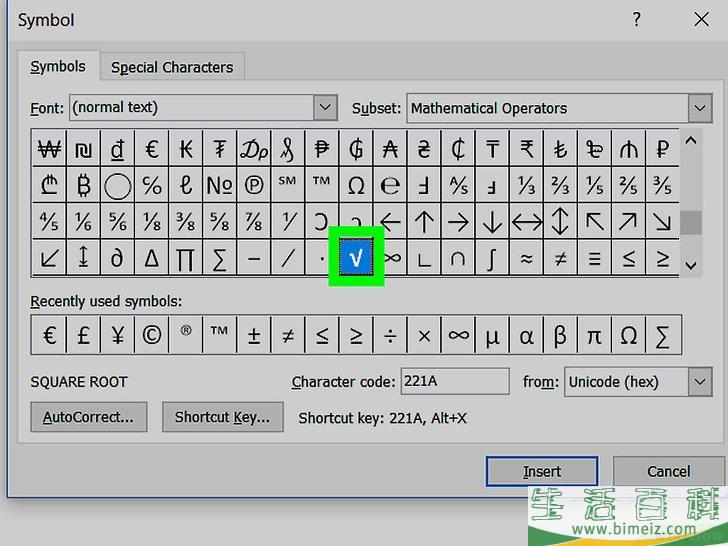
Task: Click the integral symbol in the grid
Action: point(492,259)
